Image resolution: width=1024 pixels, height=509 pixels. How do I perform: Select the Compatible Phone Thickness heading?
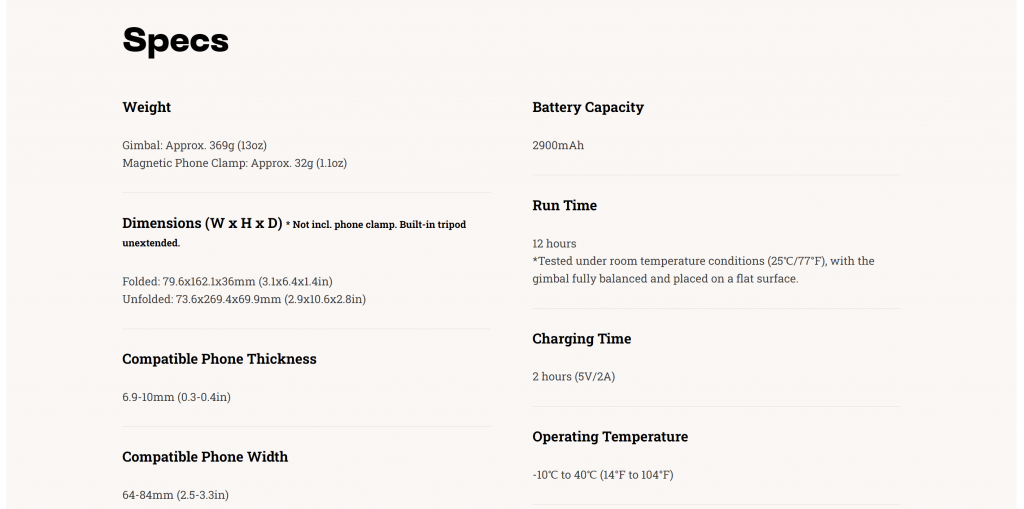tap(219, 359)
